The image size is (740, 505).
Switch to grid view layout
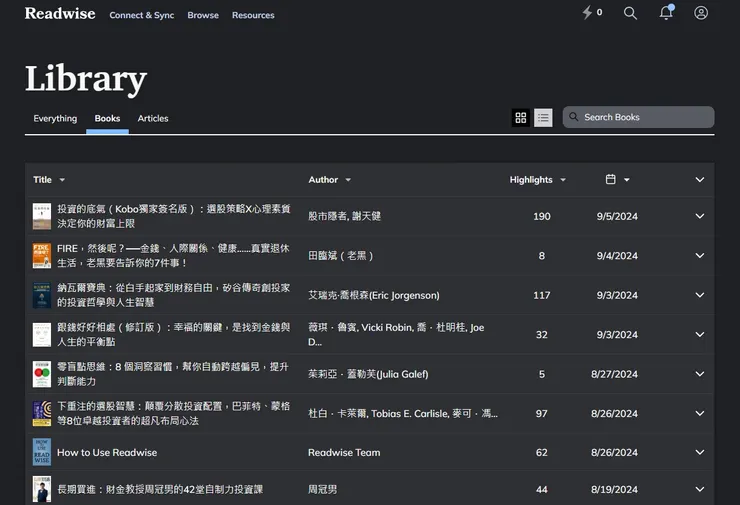click(x=521, y=118)
